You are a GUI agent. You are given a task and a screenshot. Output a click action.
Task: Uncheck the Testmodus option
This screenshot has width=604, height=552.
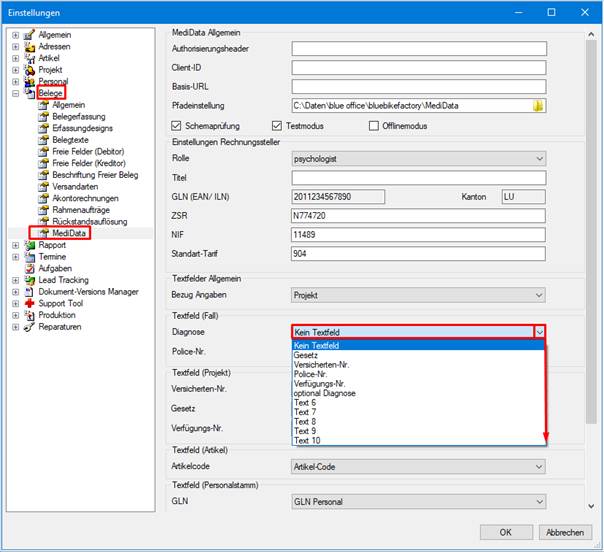point(277,126)
